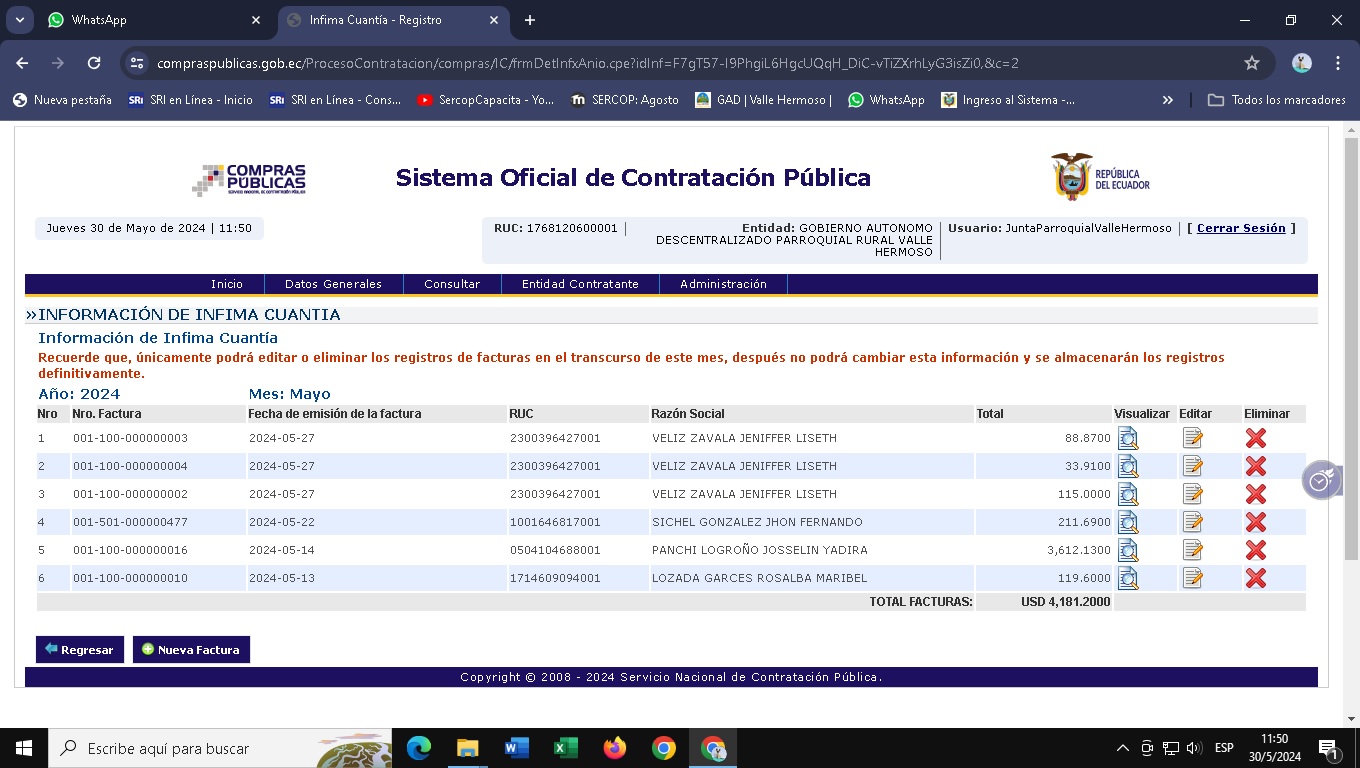The width and height of the screenshot is (1360, 768).
Task: Edit the PANCHI LOGROÑO invoice row
Action: coord(1192,550)
